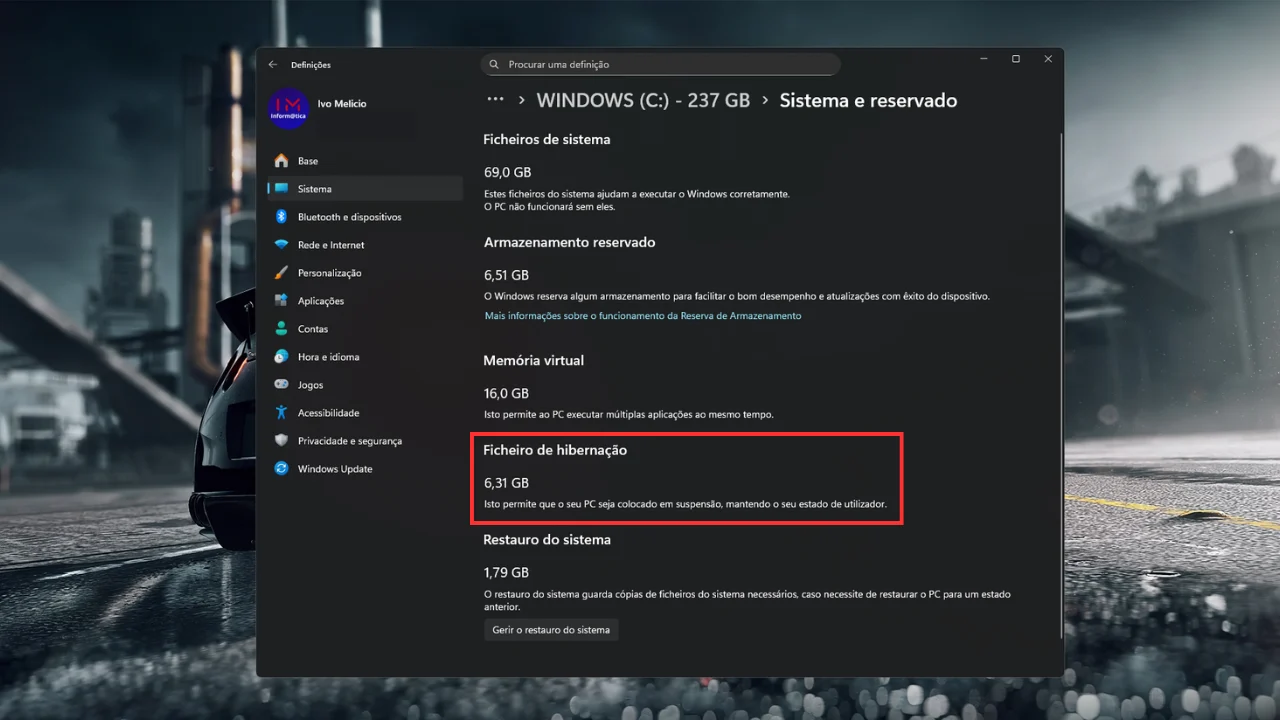
Task: Click the Definições window title text
Action: click(x=310, y=65)
